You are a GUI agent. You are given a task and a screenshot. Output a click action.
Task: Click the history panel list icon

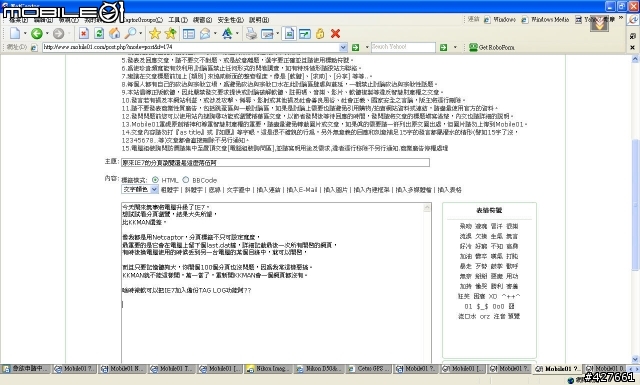[x=189, y=33]
